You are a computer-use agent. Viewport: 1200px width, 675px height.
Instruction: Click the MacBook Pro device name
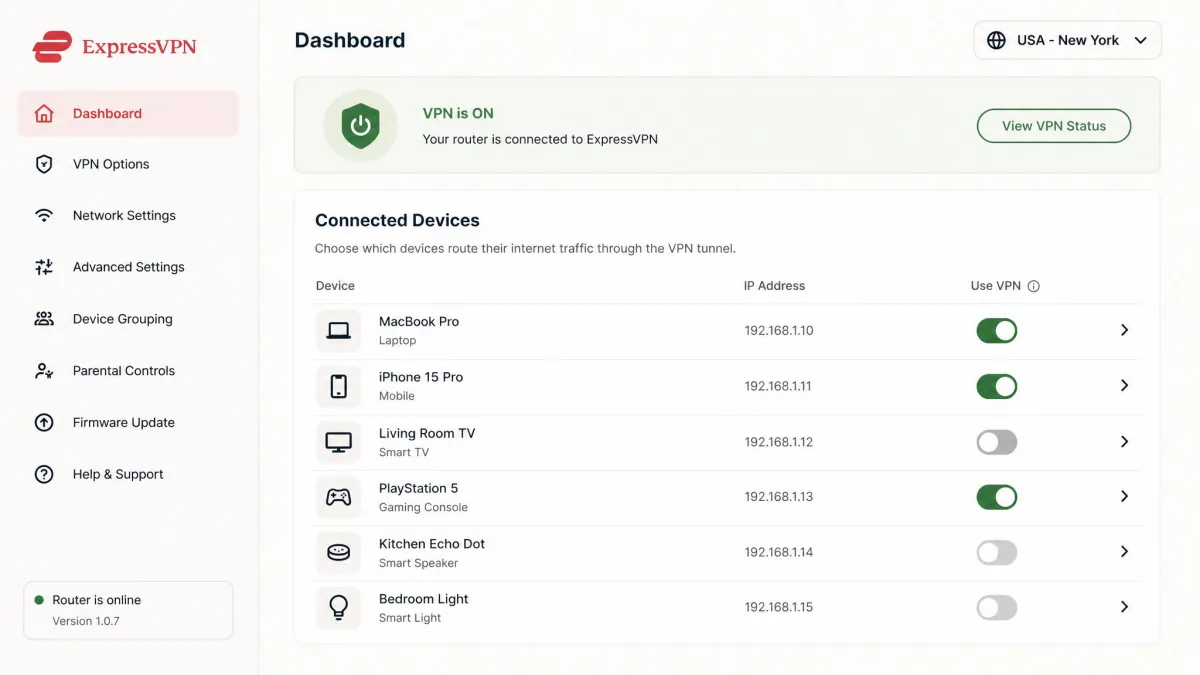(x=419, y=322)
